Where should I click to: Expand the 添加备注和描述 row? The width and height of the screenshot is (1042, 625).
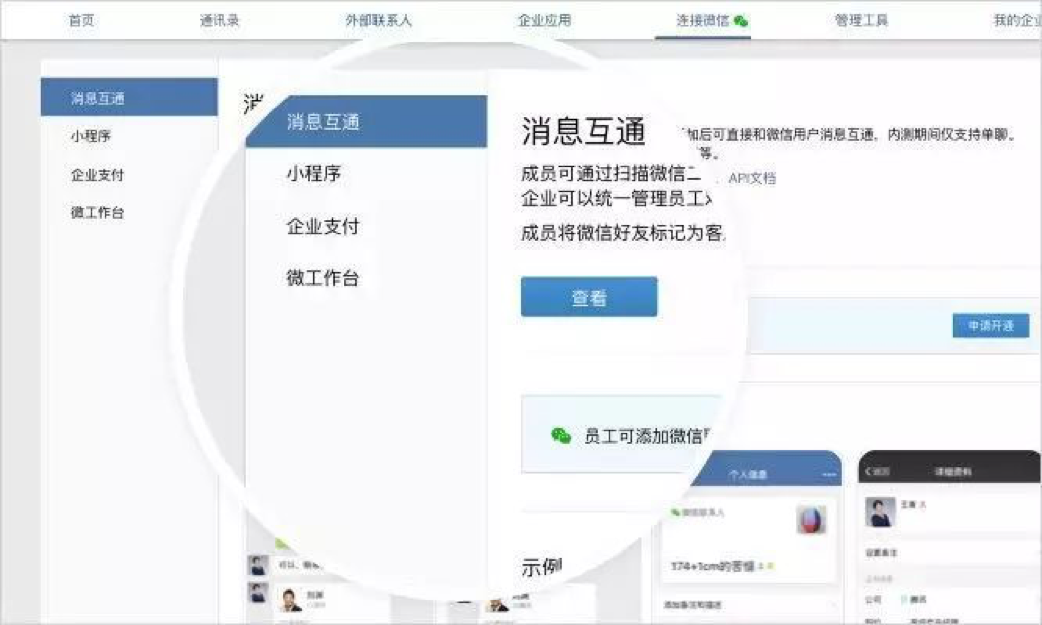700,605
